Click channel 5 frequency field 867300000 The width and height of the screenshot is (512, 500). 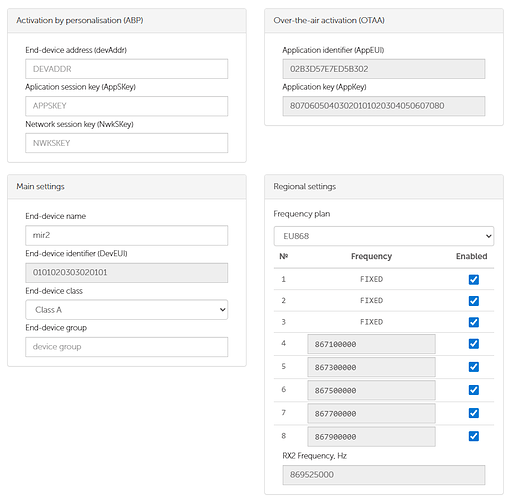pyautogui.click(x=371, y=367)
